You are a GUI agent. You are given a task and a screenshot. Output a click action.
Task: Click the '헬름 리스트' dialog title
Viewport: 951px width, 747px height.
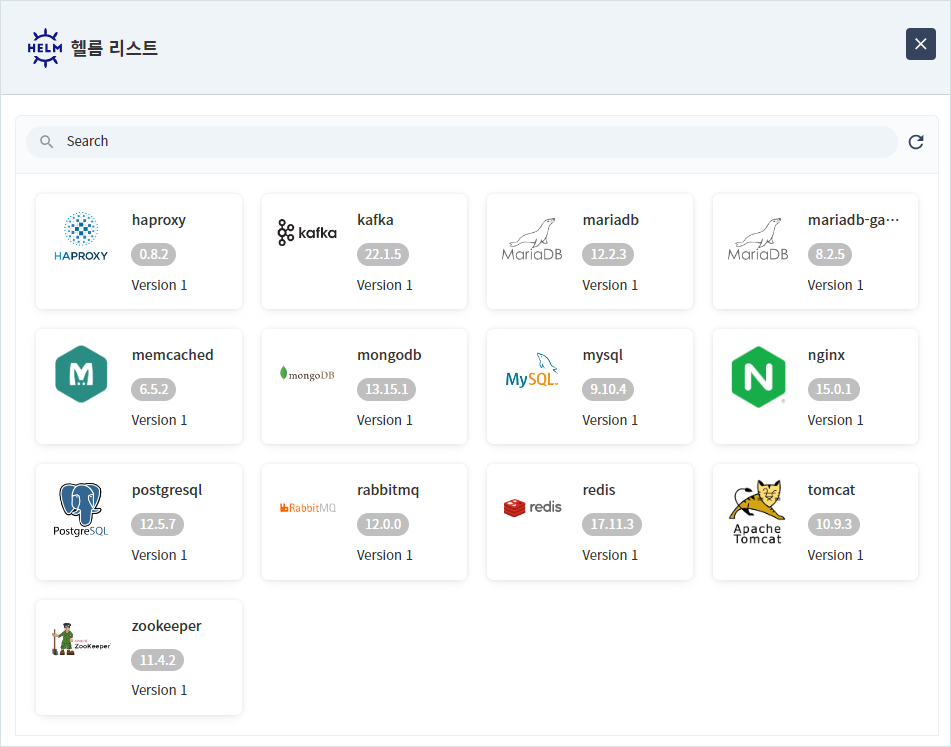tap(114, 48)
